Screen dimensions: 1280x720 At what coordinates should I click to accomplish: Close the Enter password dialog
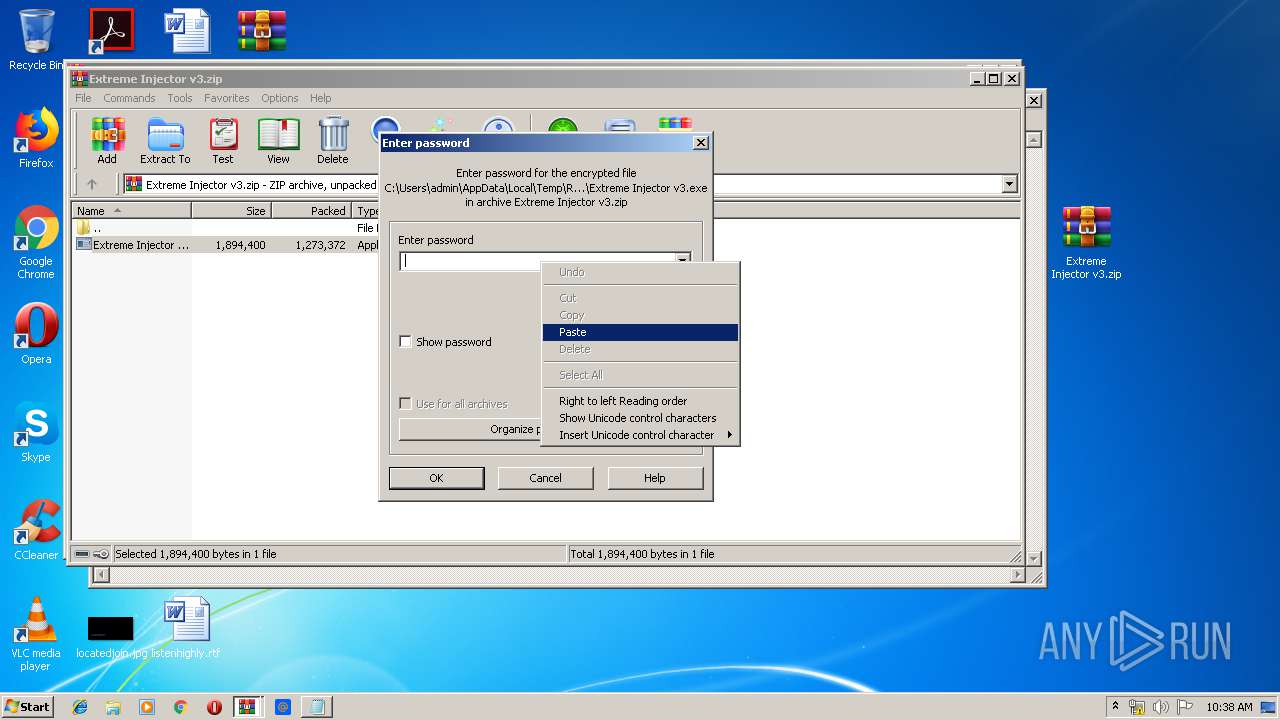pos(701,143)
